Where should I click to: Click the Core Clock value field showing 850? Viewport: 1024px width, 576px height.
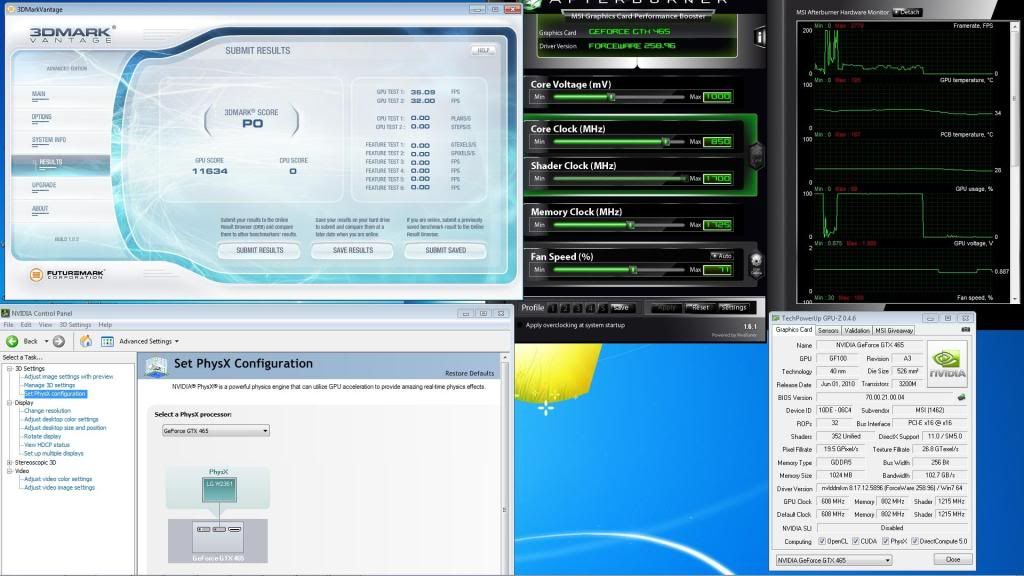pyautogui.click(x=718, y=142)
